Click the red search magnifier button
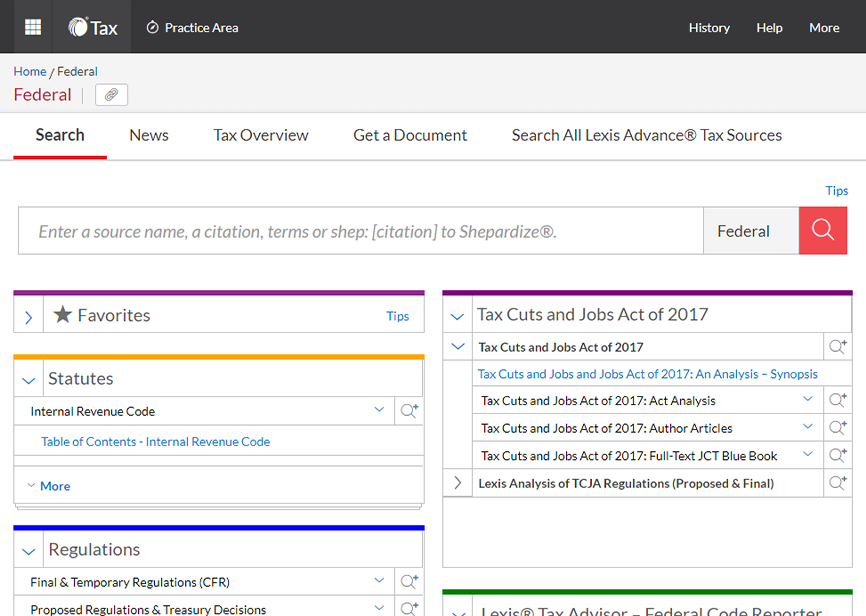 pos(822,231)
